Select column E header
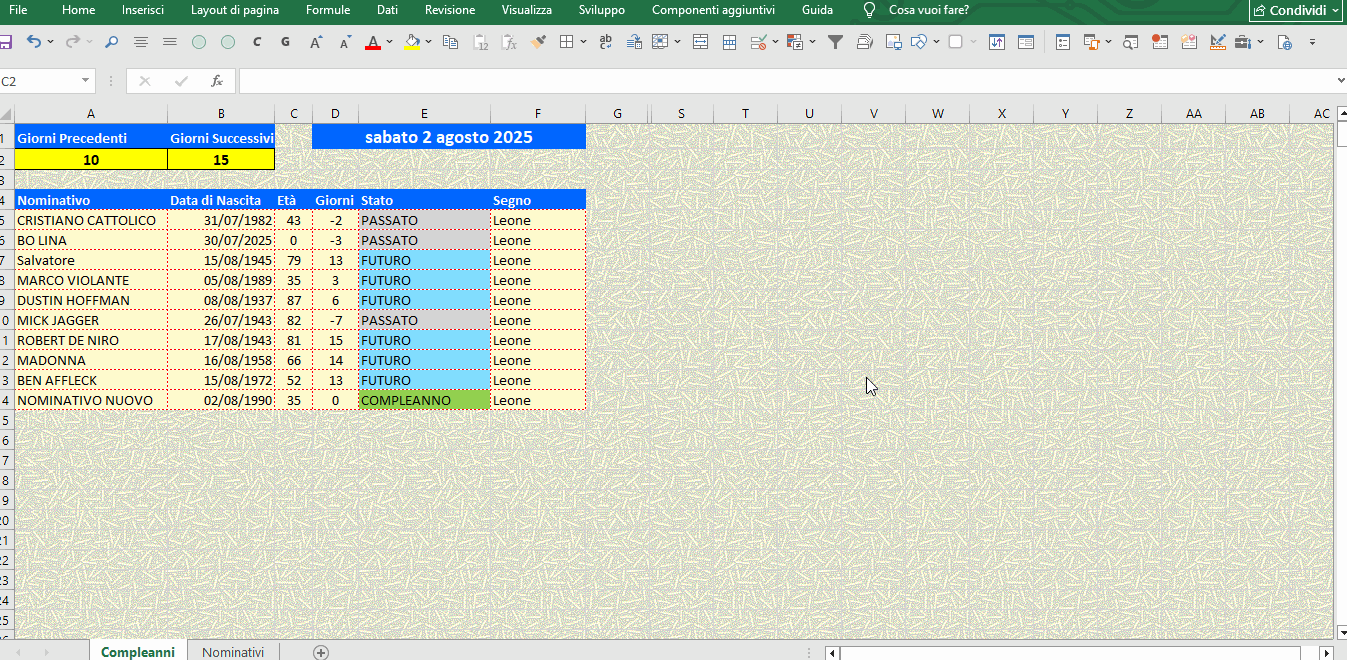 tap(424, 114)
